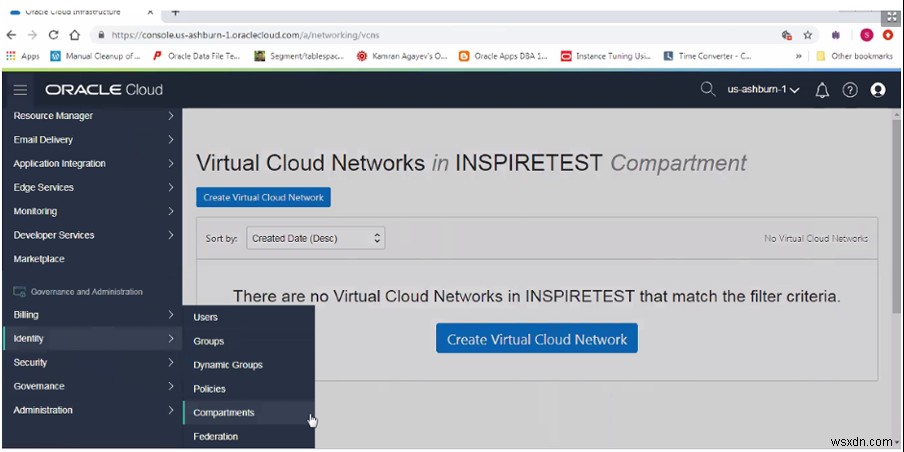This screenshot has height=452, width=904.
Task: Open Compartments in the Identity submenu
Action: click(x=248, y=413)
